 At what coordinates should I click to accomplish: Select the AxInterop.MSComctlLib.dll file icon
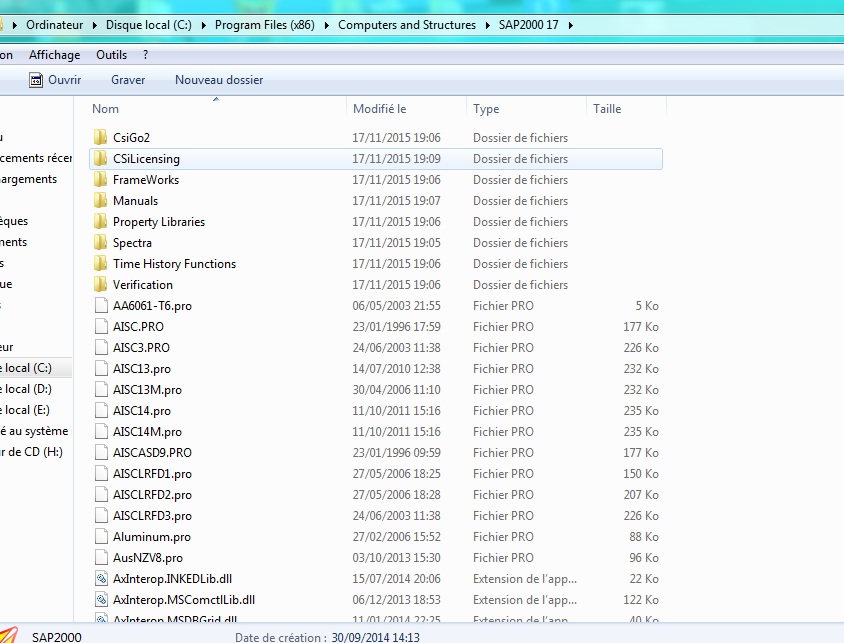(101, 599)
